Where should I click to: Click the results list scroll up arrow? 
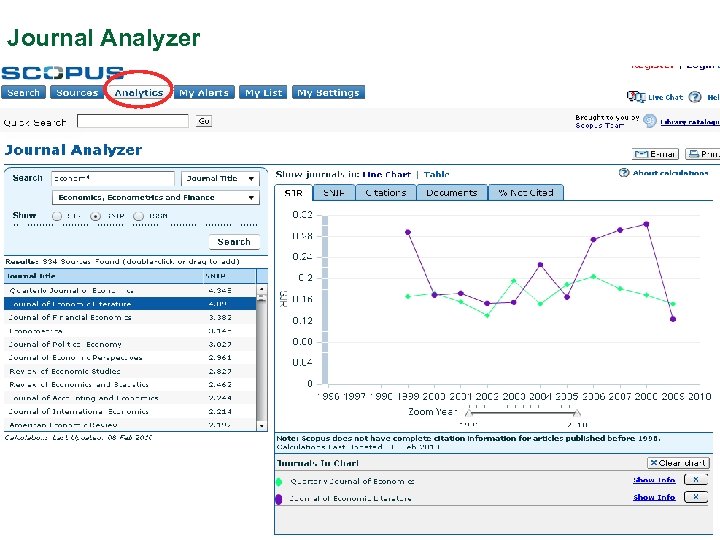pyautogui.click(x=261, y=289)
